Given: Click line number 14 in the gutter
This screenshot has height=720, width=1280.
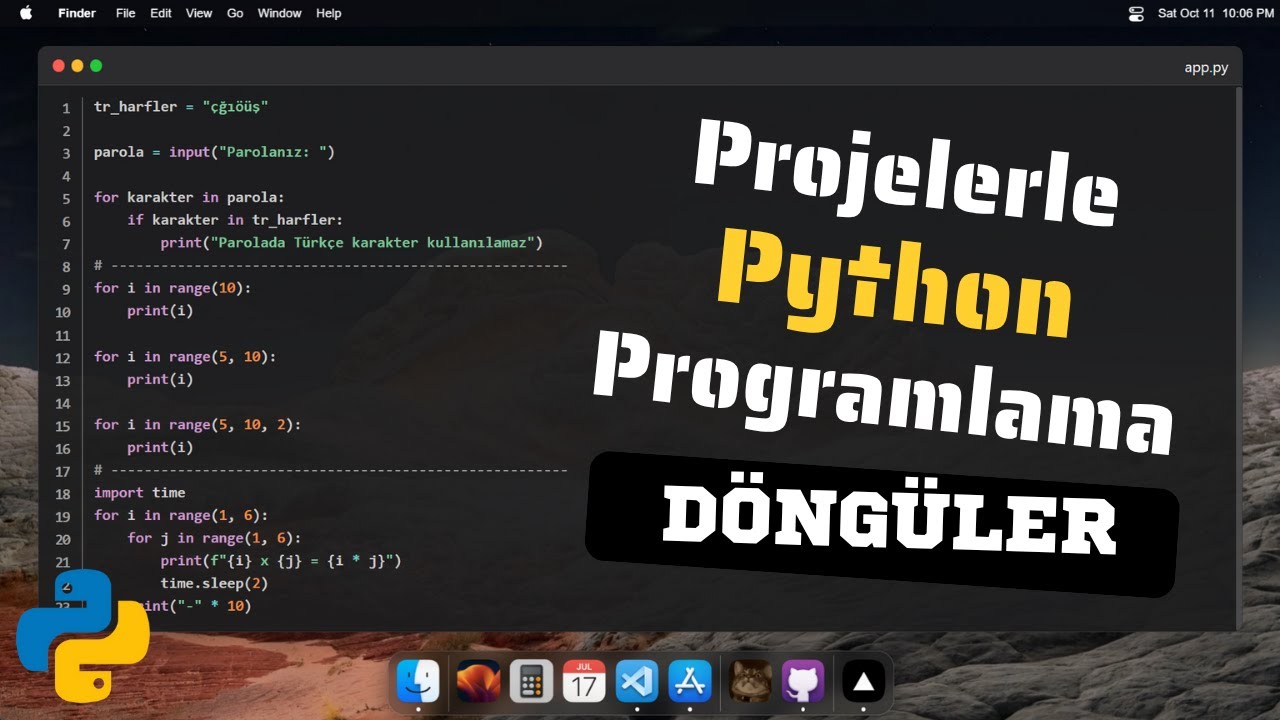Looking at the screenshot, I should pos(63,402).
